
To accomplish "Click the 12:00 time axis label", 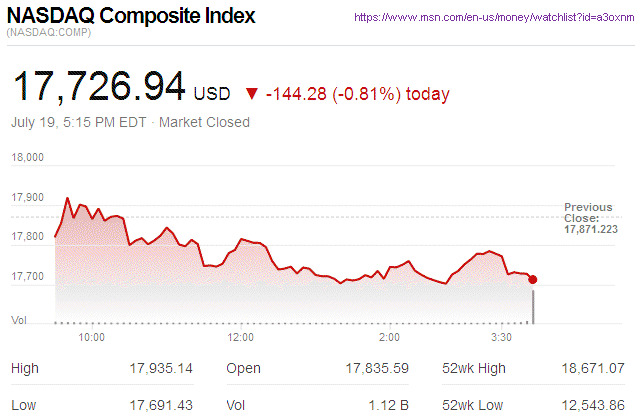I will (x=241, y=338).
